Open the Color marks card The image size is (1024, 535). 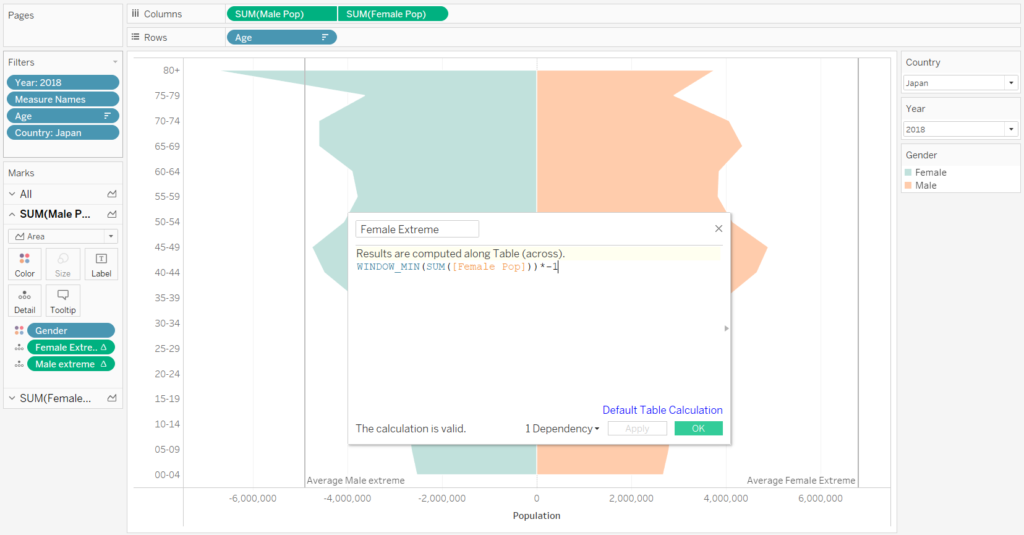pyautogui.click(x=25, y=263)
